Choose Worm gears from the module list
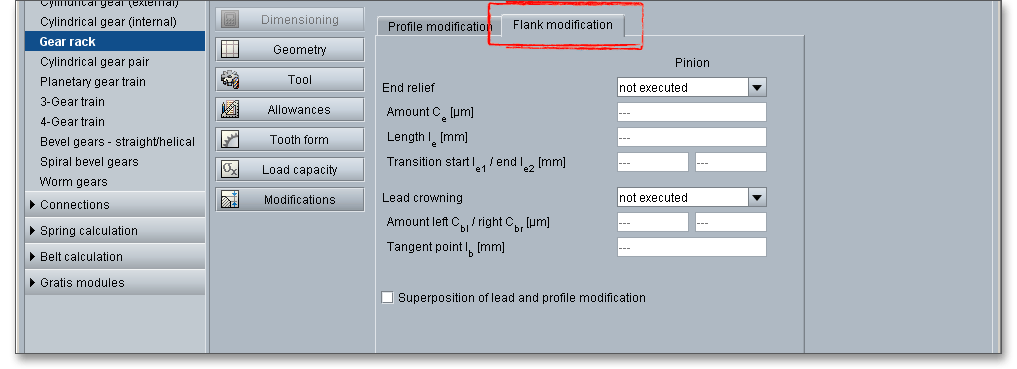 click(74, 182)
